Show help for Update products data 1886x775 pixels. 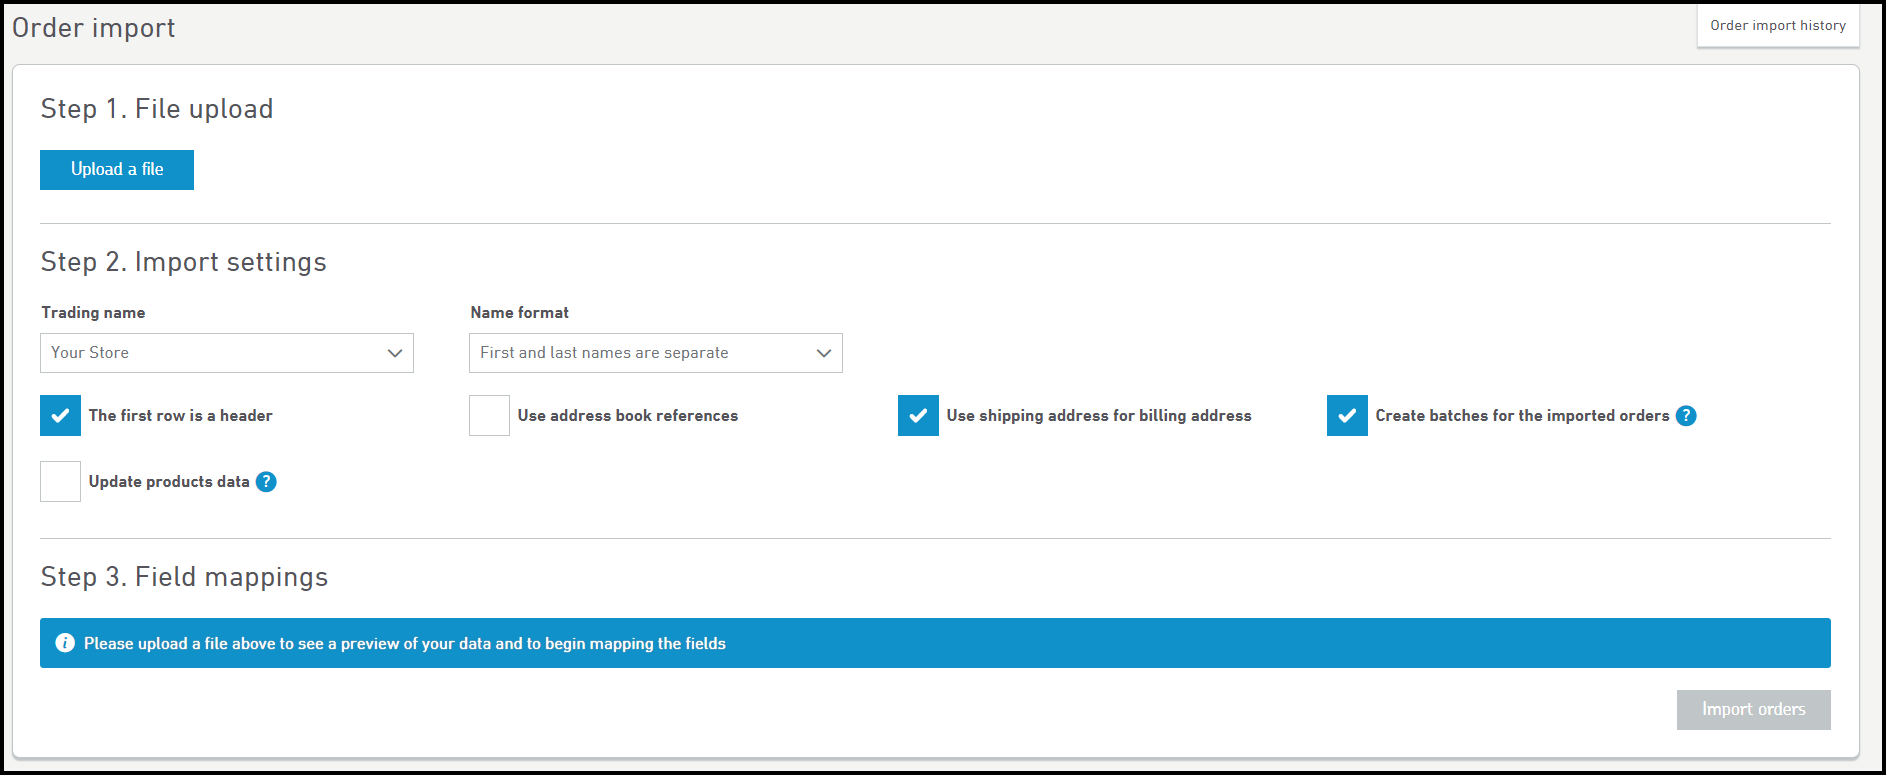coord(266,482)
